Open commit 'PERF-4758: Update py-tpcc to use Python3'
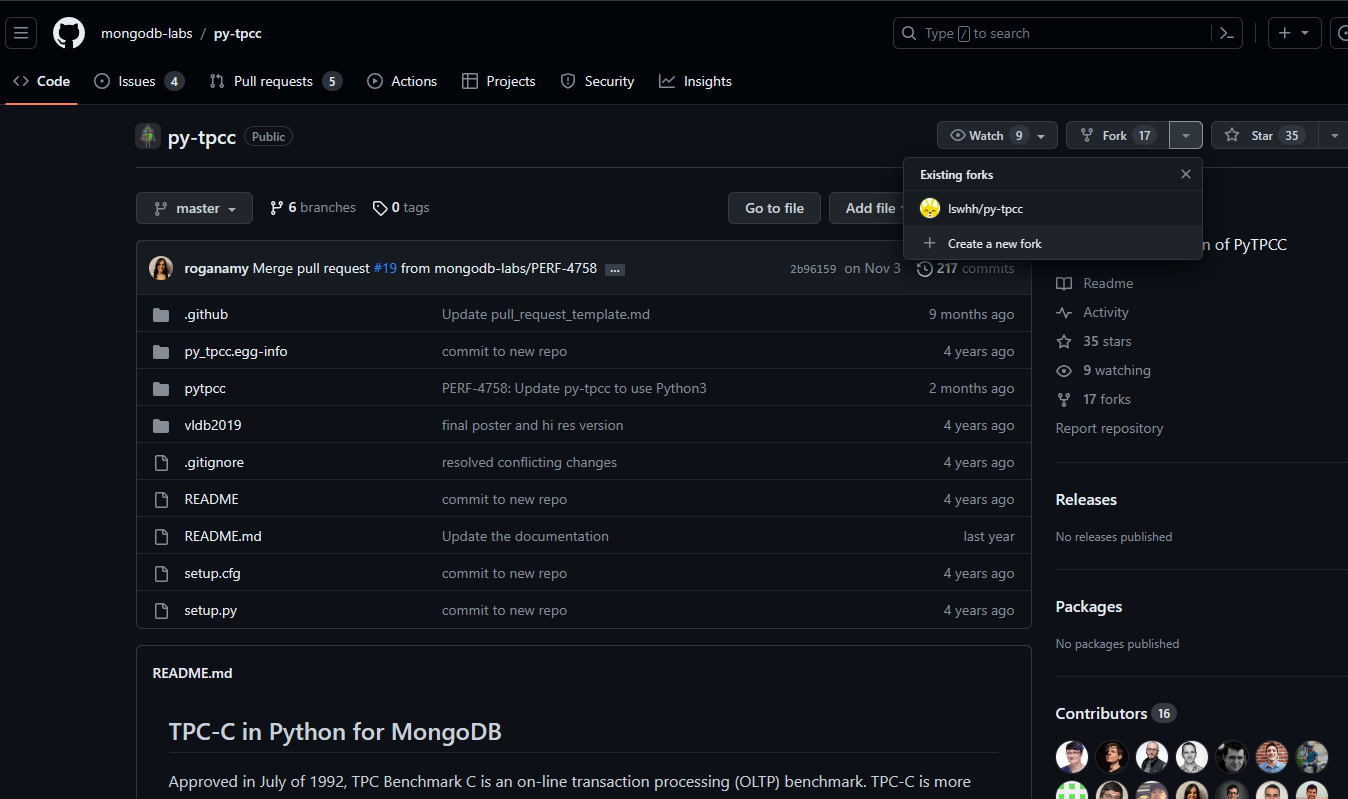 (574, 388)
